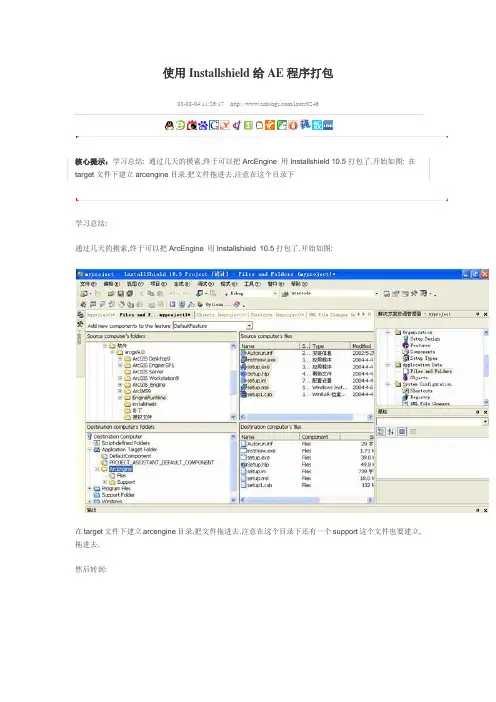The image size is (496, 702).
Task: Sort source files by the Type column
Action: [x=330, y=346]
